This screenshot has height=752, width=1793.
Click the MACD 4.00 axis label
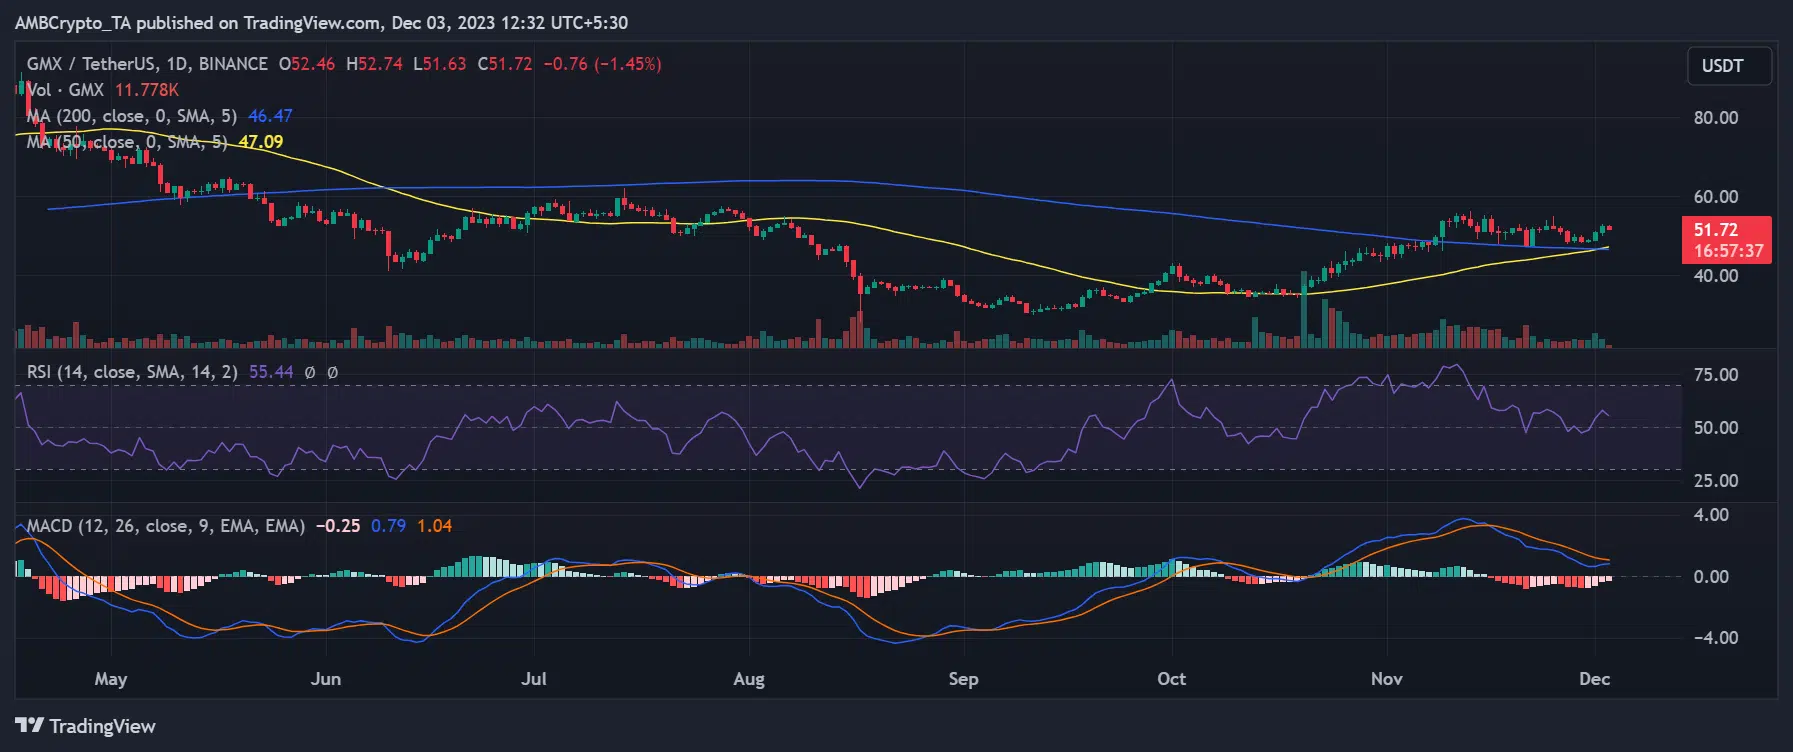(x=1711, y=515)
